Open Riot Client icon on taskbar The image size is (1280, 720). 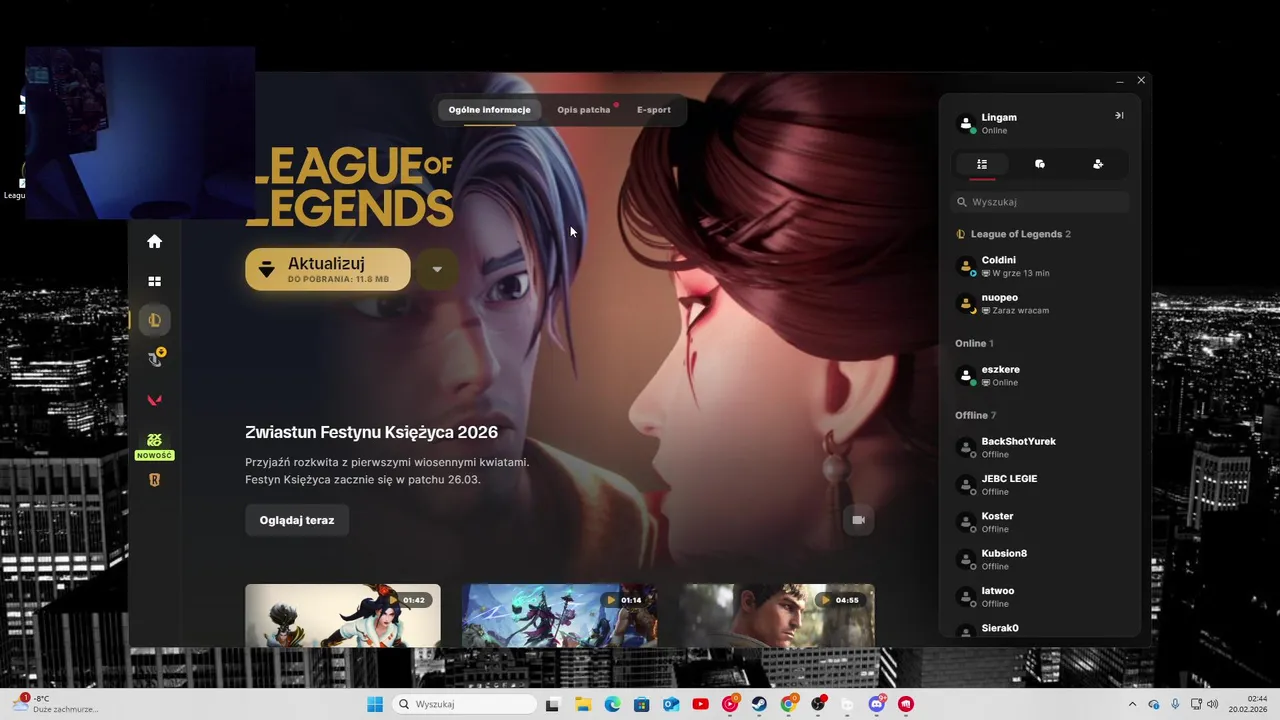(906, 704)
